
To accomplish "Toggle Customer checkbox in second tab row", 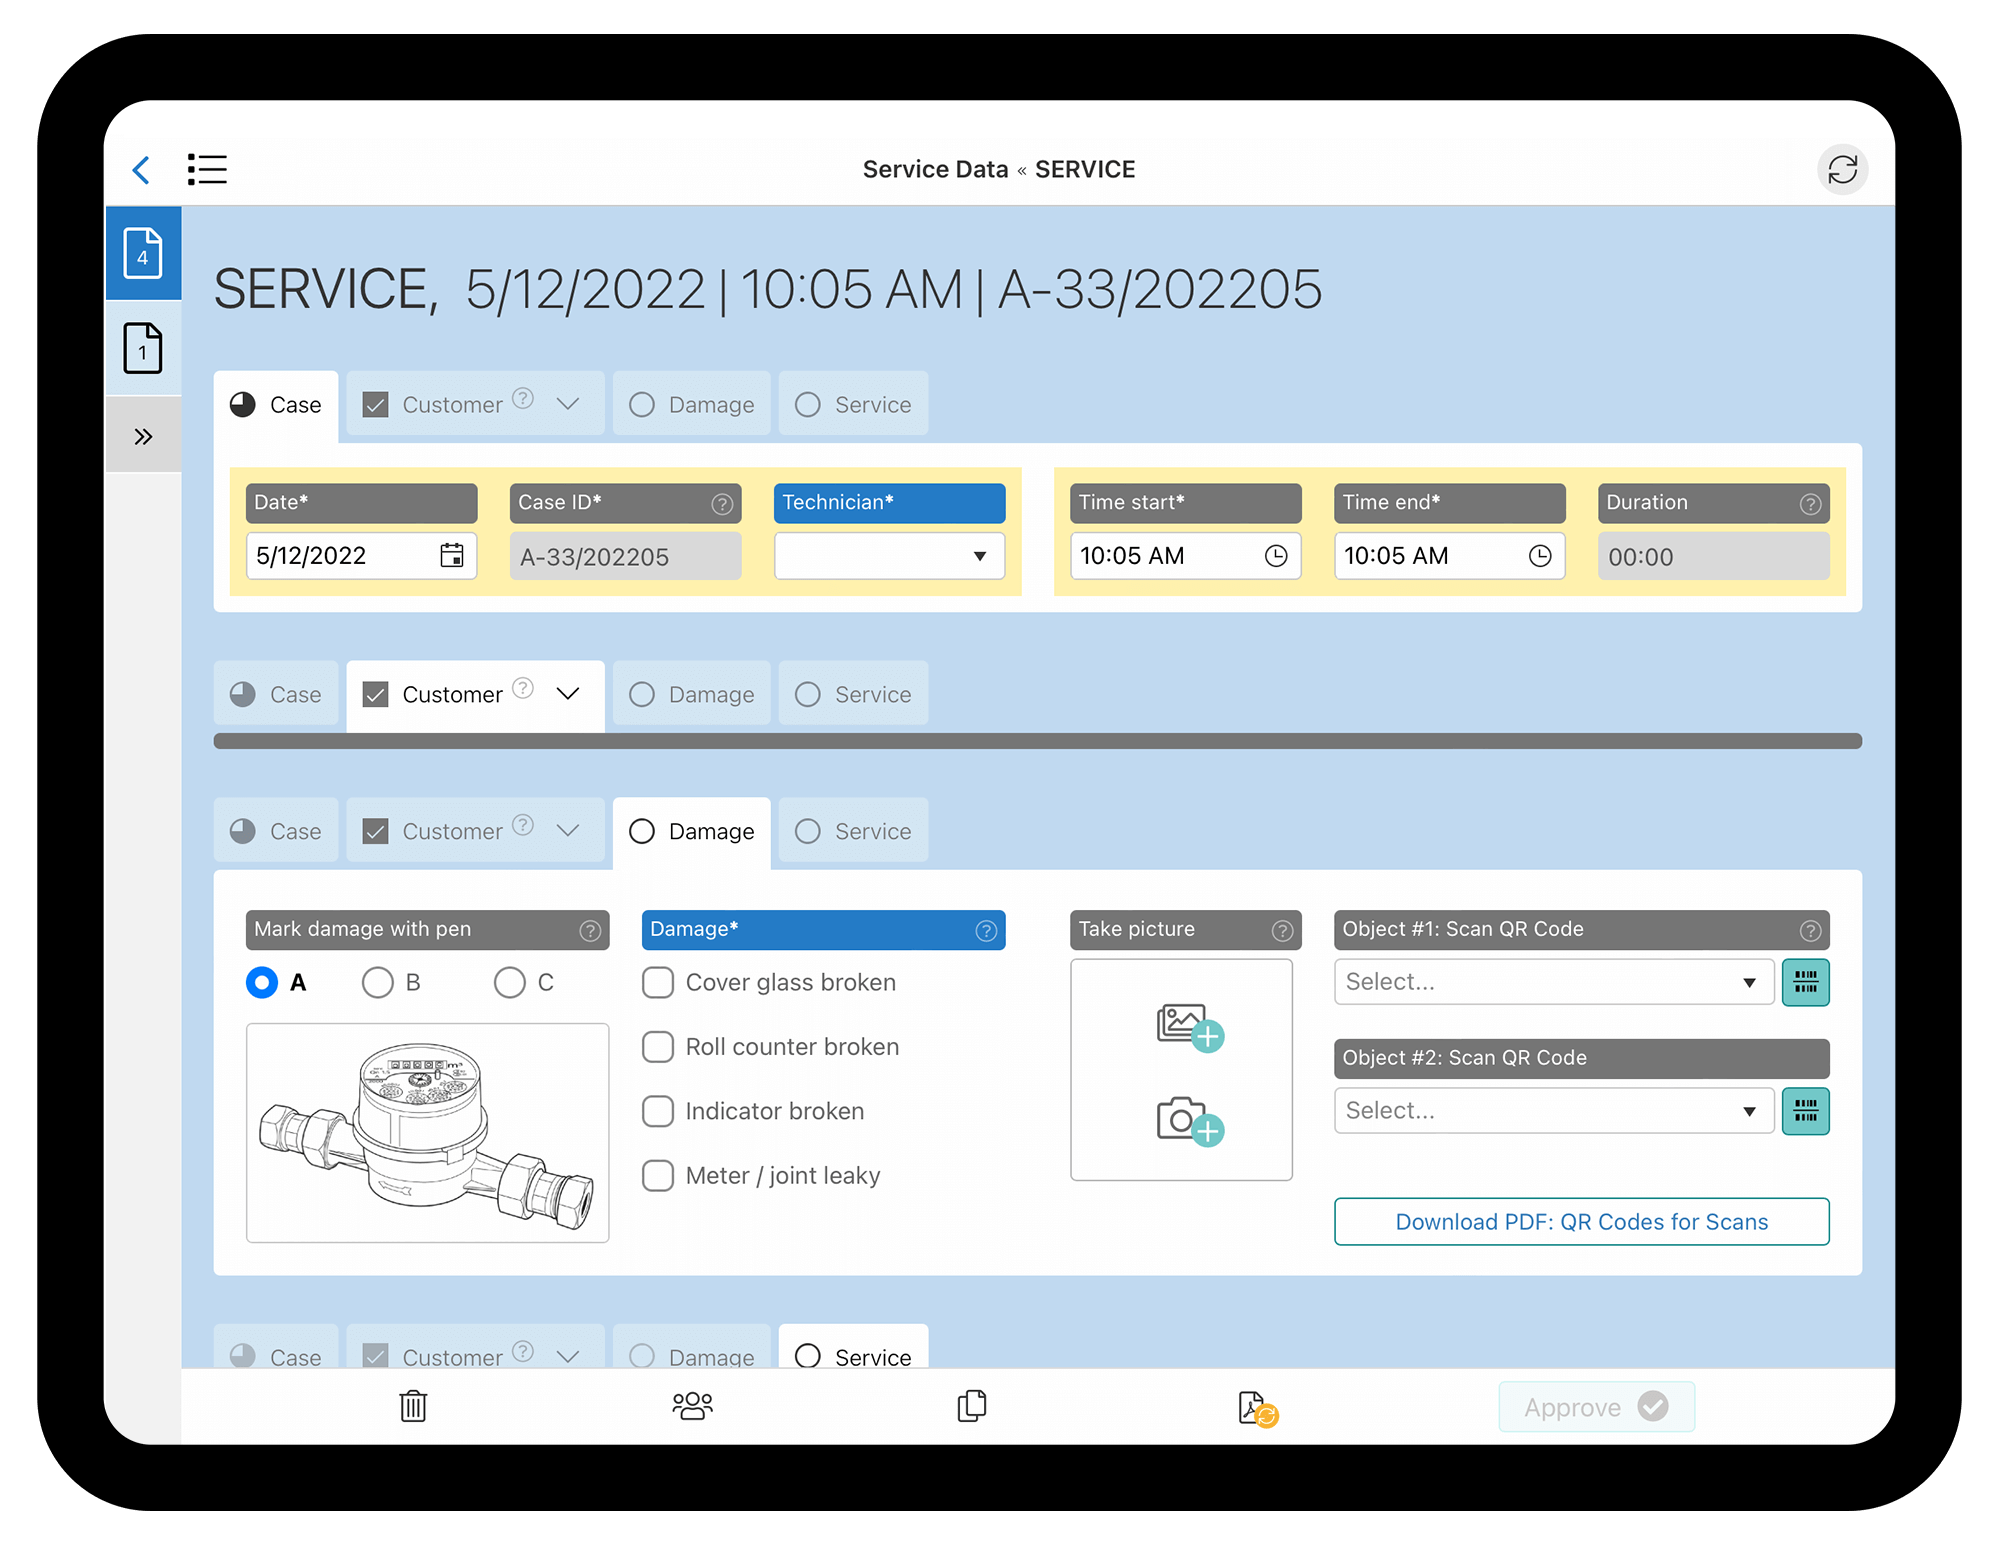I will coord(376,695).
